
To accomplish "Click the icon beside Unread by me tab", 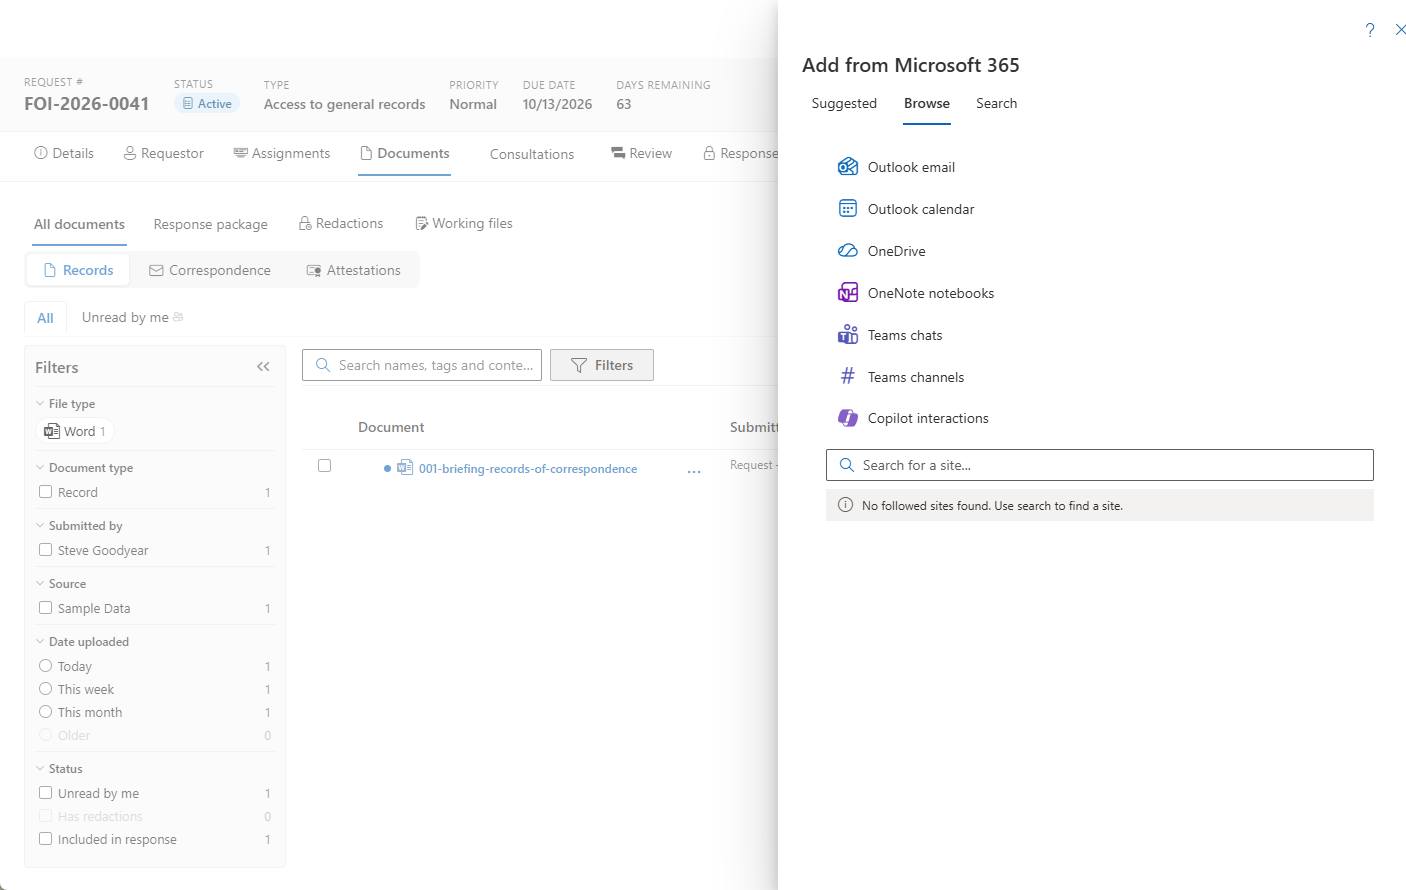I will pyautogui.click(x=178, y=317).
